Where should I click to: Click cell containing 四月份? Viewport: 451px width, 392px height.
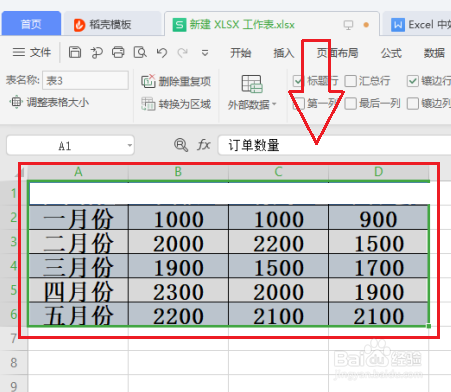pyautogui.click(x=78, y=290)
